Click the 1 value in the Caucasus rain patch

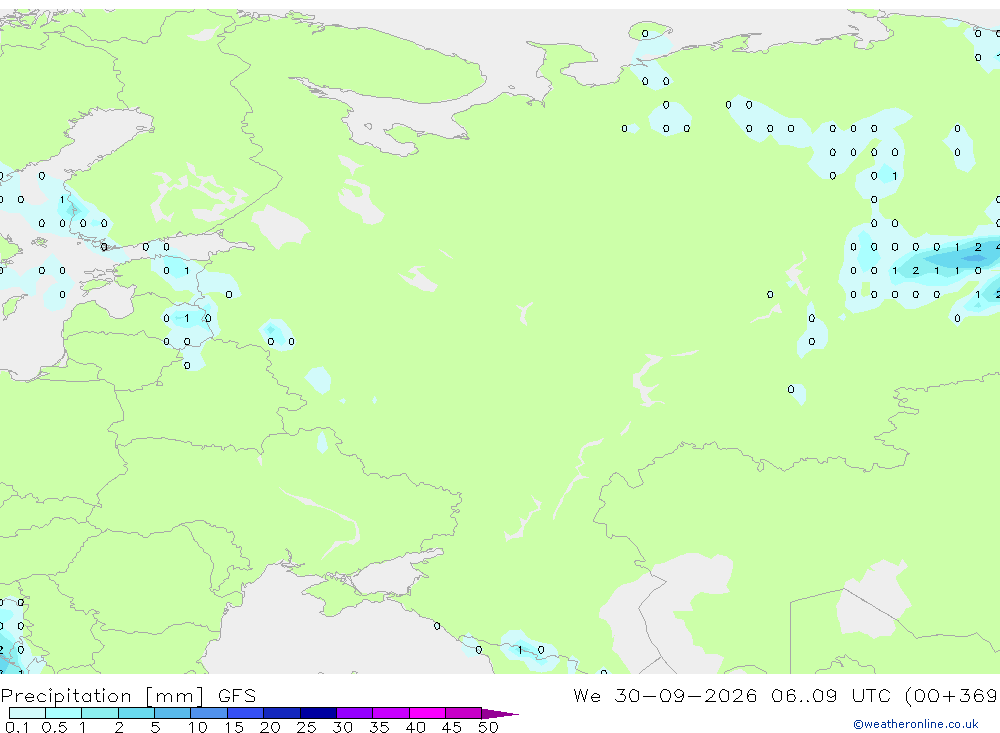(x=520, y=650)
